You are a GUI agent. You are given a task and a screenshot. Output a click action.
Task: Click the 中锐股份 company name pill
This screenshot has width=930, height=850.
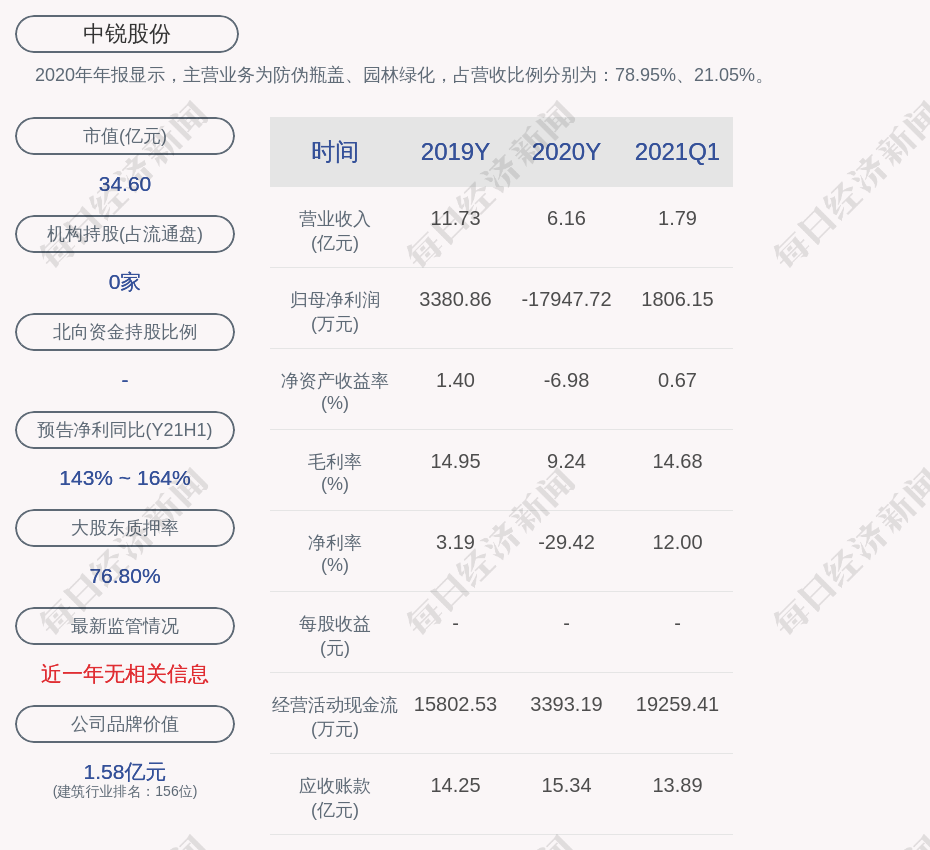coord(127,34)
